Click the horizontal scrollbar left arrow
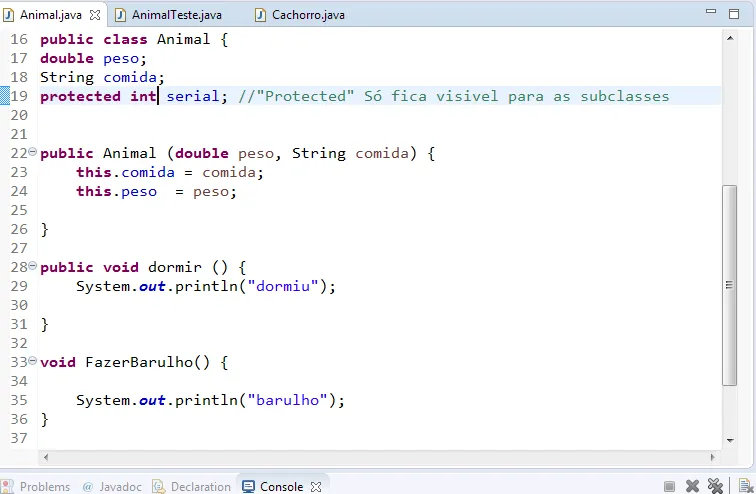756x494 pixels. [x=46, y=457]
